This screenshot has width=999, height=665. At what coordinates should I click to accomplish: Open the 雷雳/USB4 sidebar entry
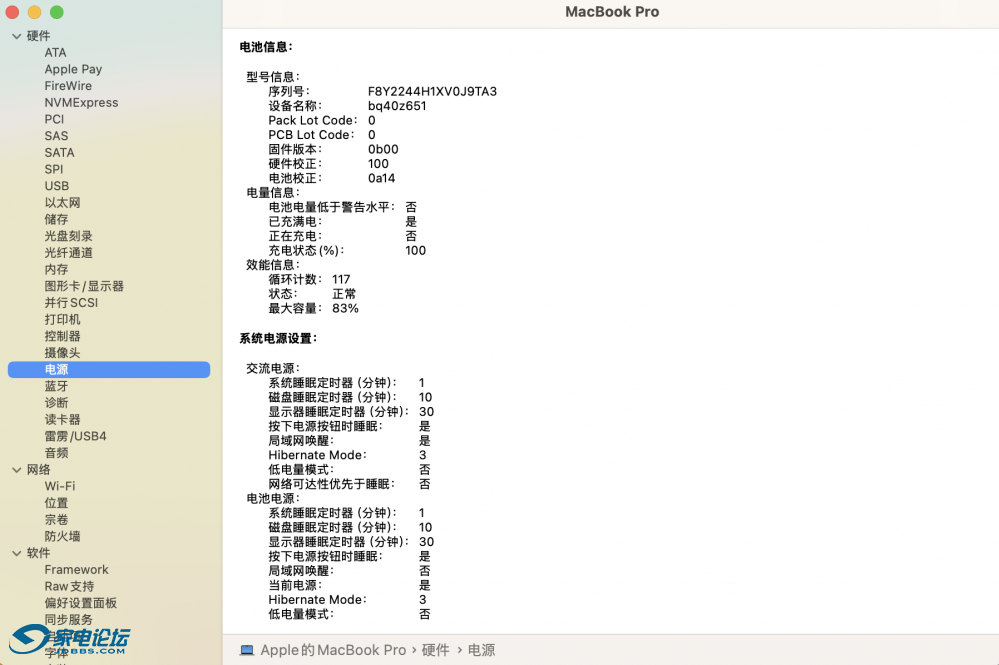pos(75,436)
